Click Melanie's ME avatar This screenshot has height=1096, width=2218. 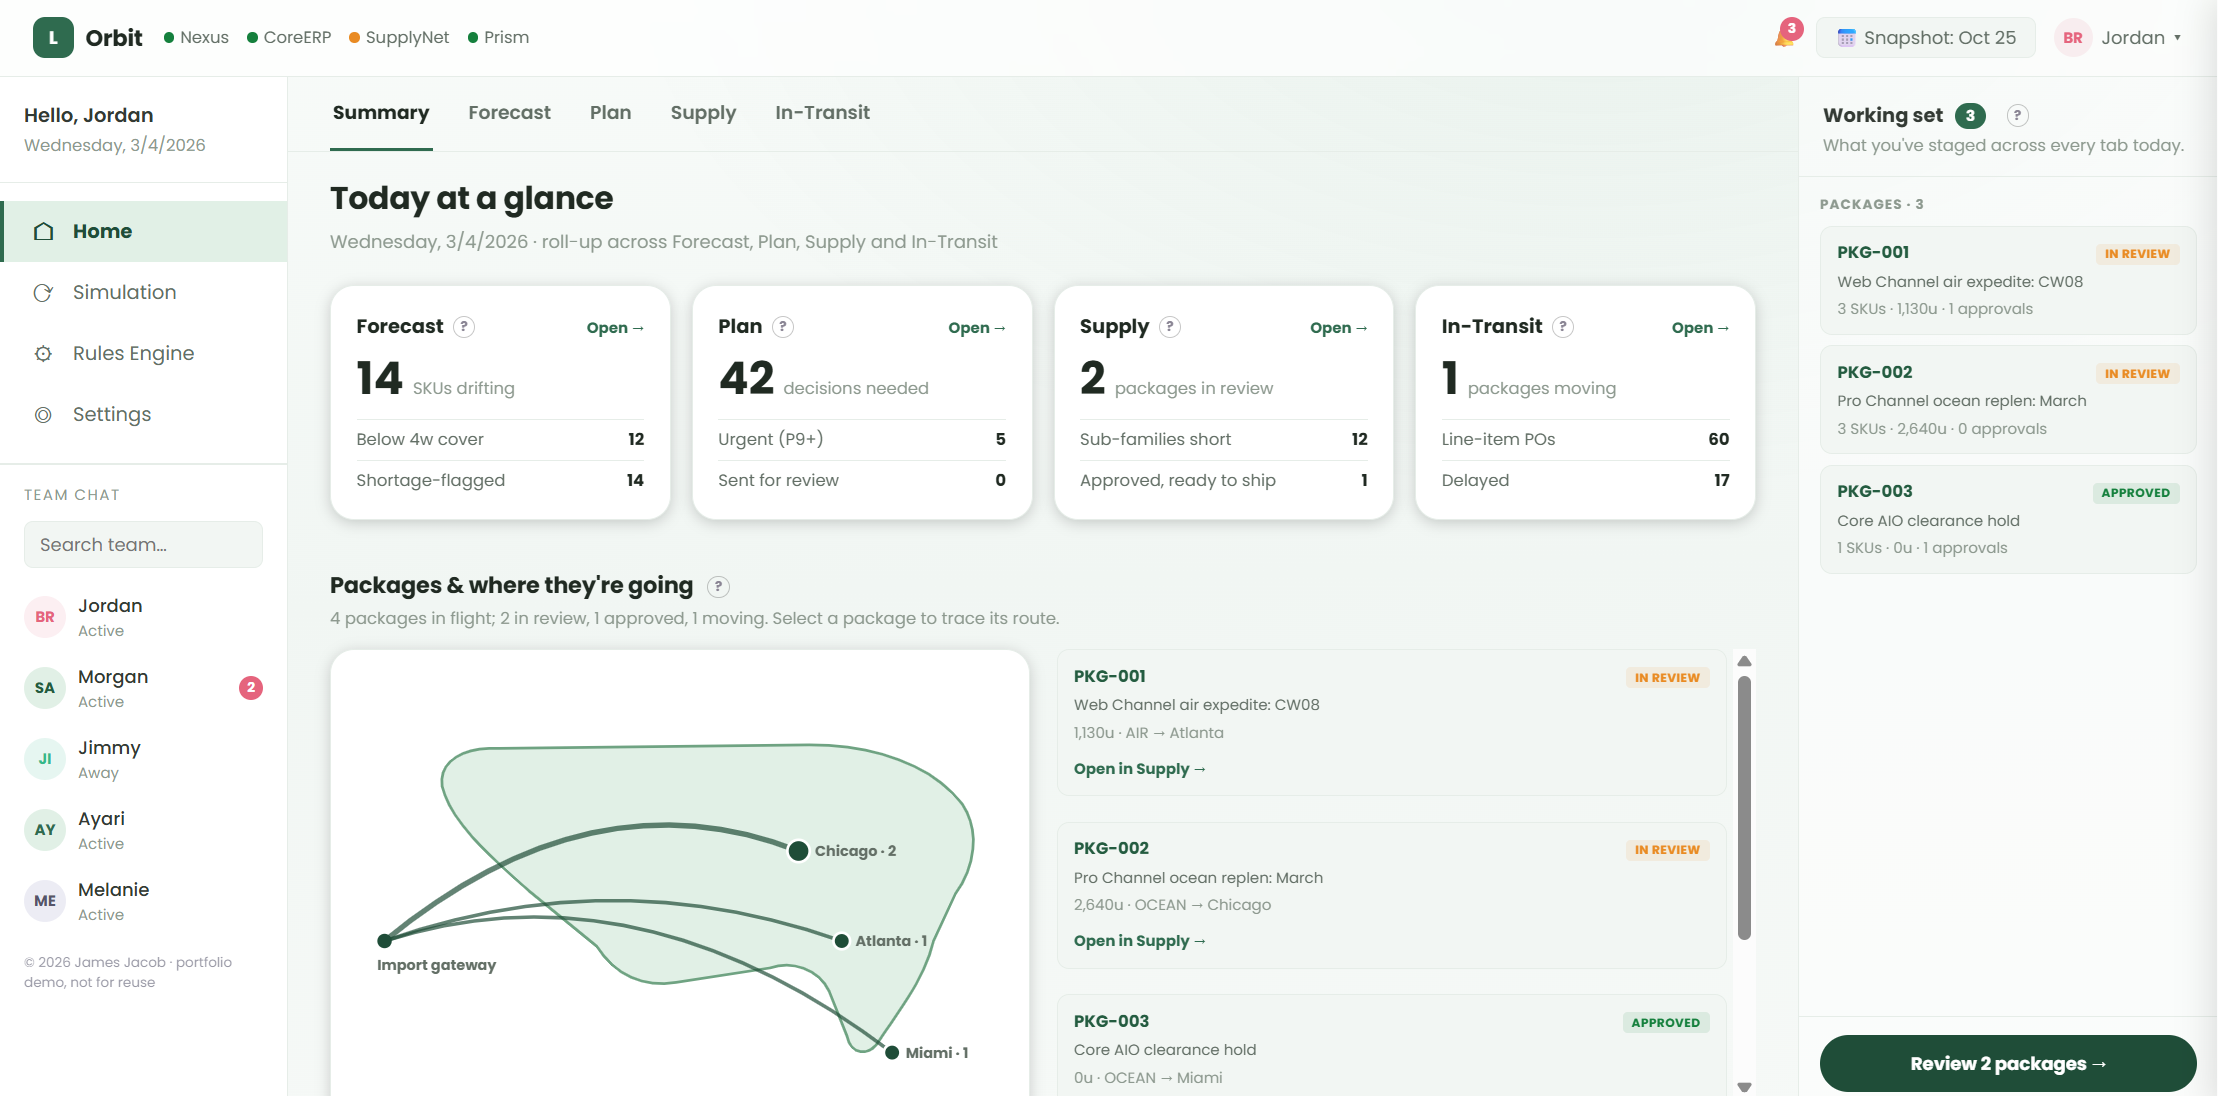coord(45,901)
